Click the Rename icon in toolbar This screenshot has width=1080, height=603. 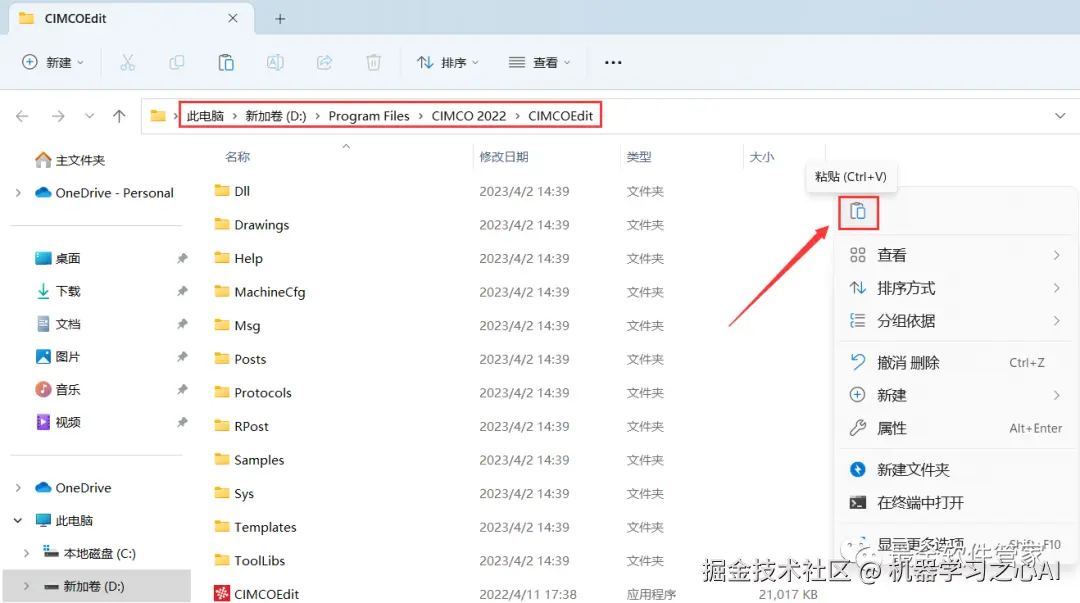coord(275,63)
